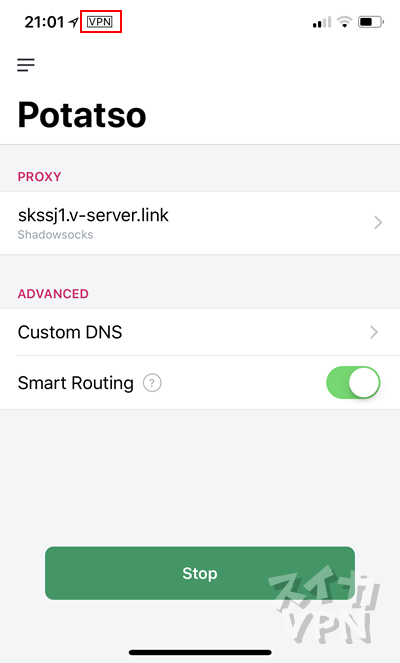Tap the VPN status indicator
This screenshot has height=663, width=400.
[x=100, y=22]
